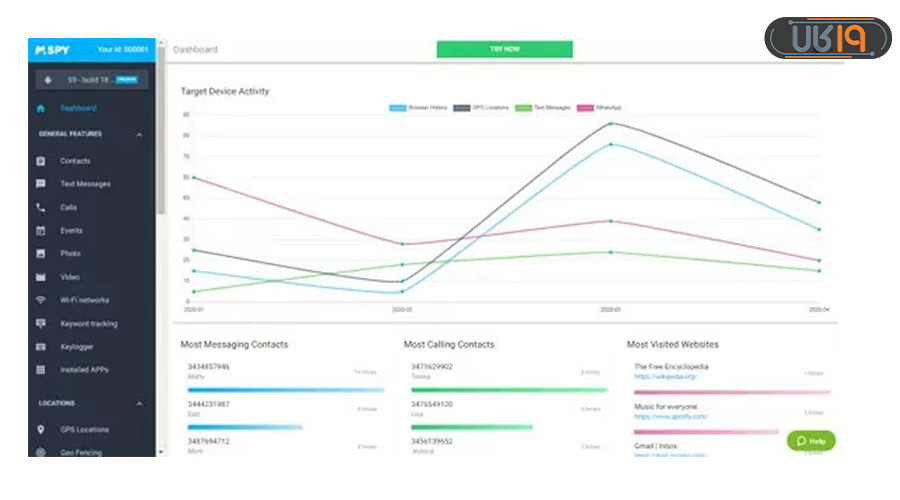900x500 pixels.
Task: Open the S9 device selector dropdown
Action: pos(92,79)
